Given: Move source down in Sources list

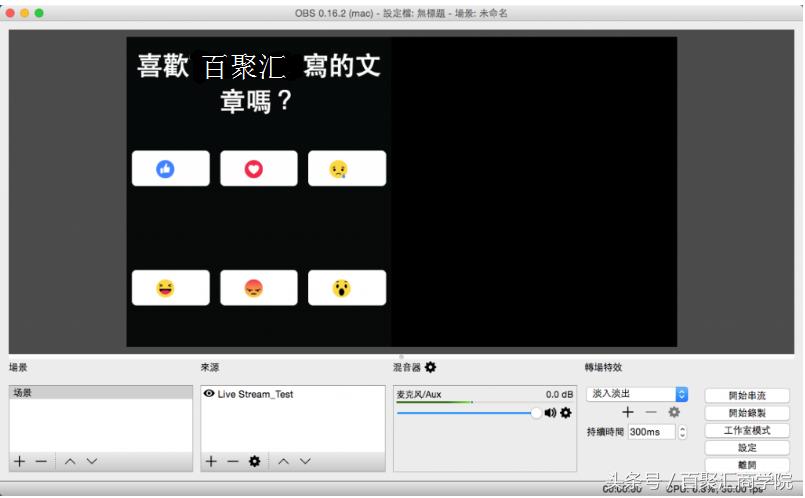Looking at the screenshot, I should pos(305,462).
